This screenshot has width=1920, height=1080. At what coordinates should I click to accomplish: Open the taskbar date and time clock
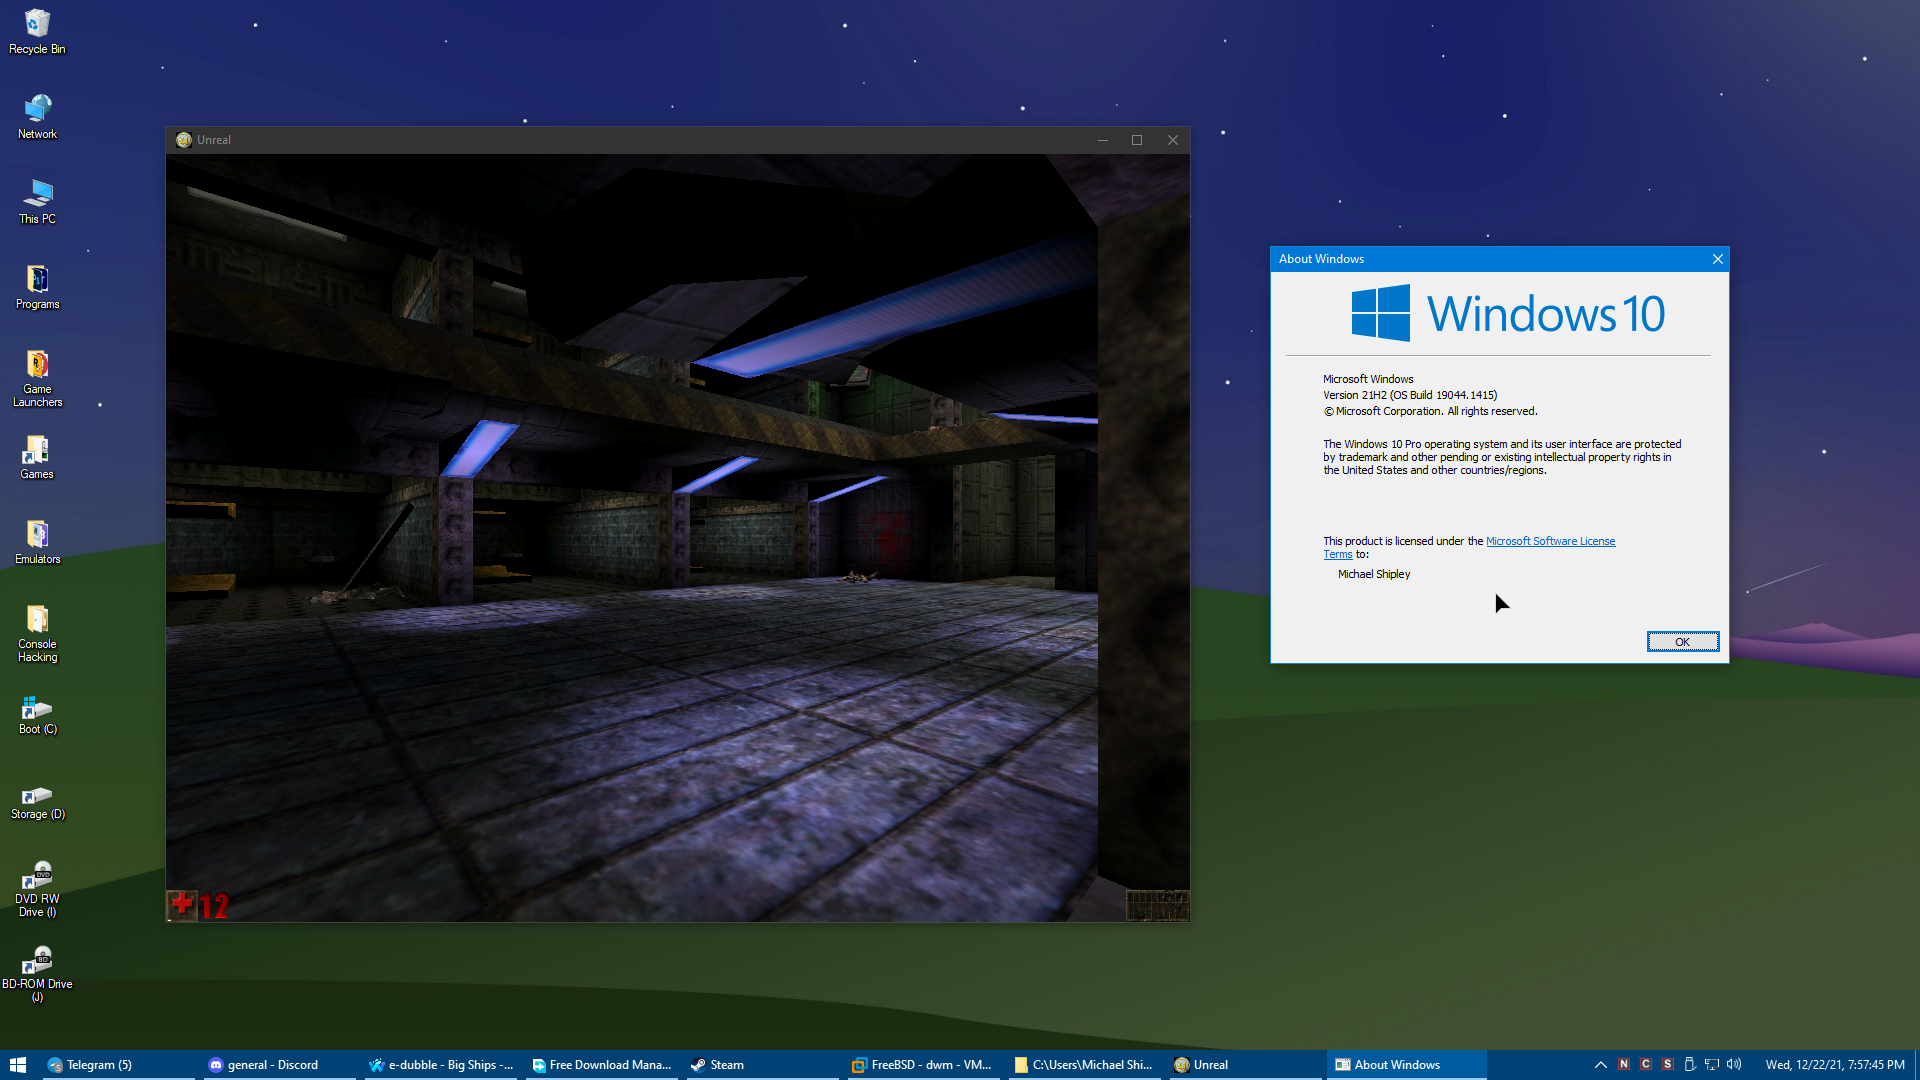(x=1835, y=1065)
